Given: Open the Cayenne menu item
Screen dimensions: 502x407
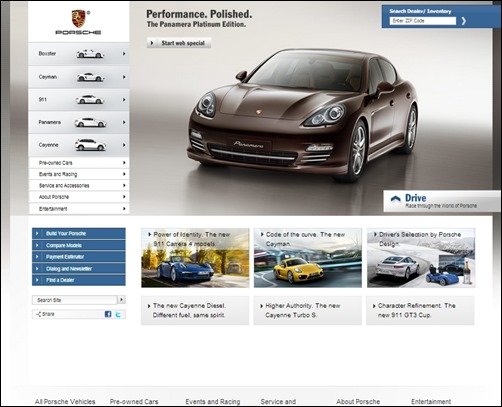Looking at the screenshot, I should [79, 145].
